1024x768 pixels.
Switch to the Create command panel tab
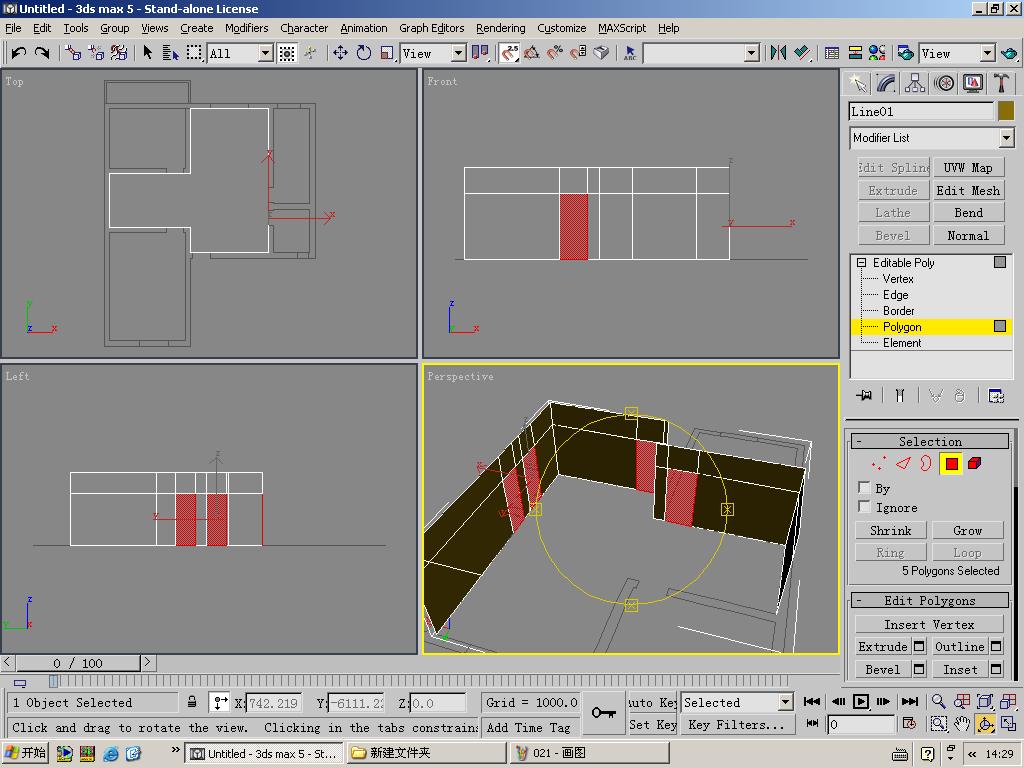[857, 83]
